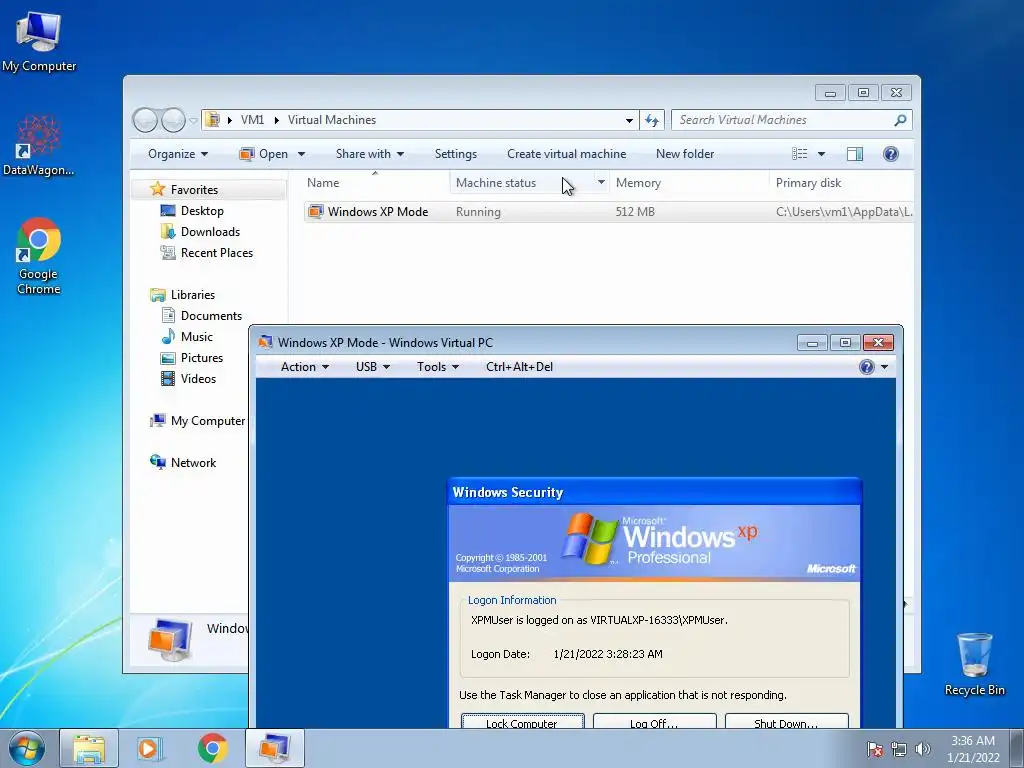
Task: Open recent pages dropdown beside nav buttons
Action: pyautogui.click(x=193, y=121)
